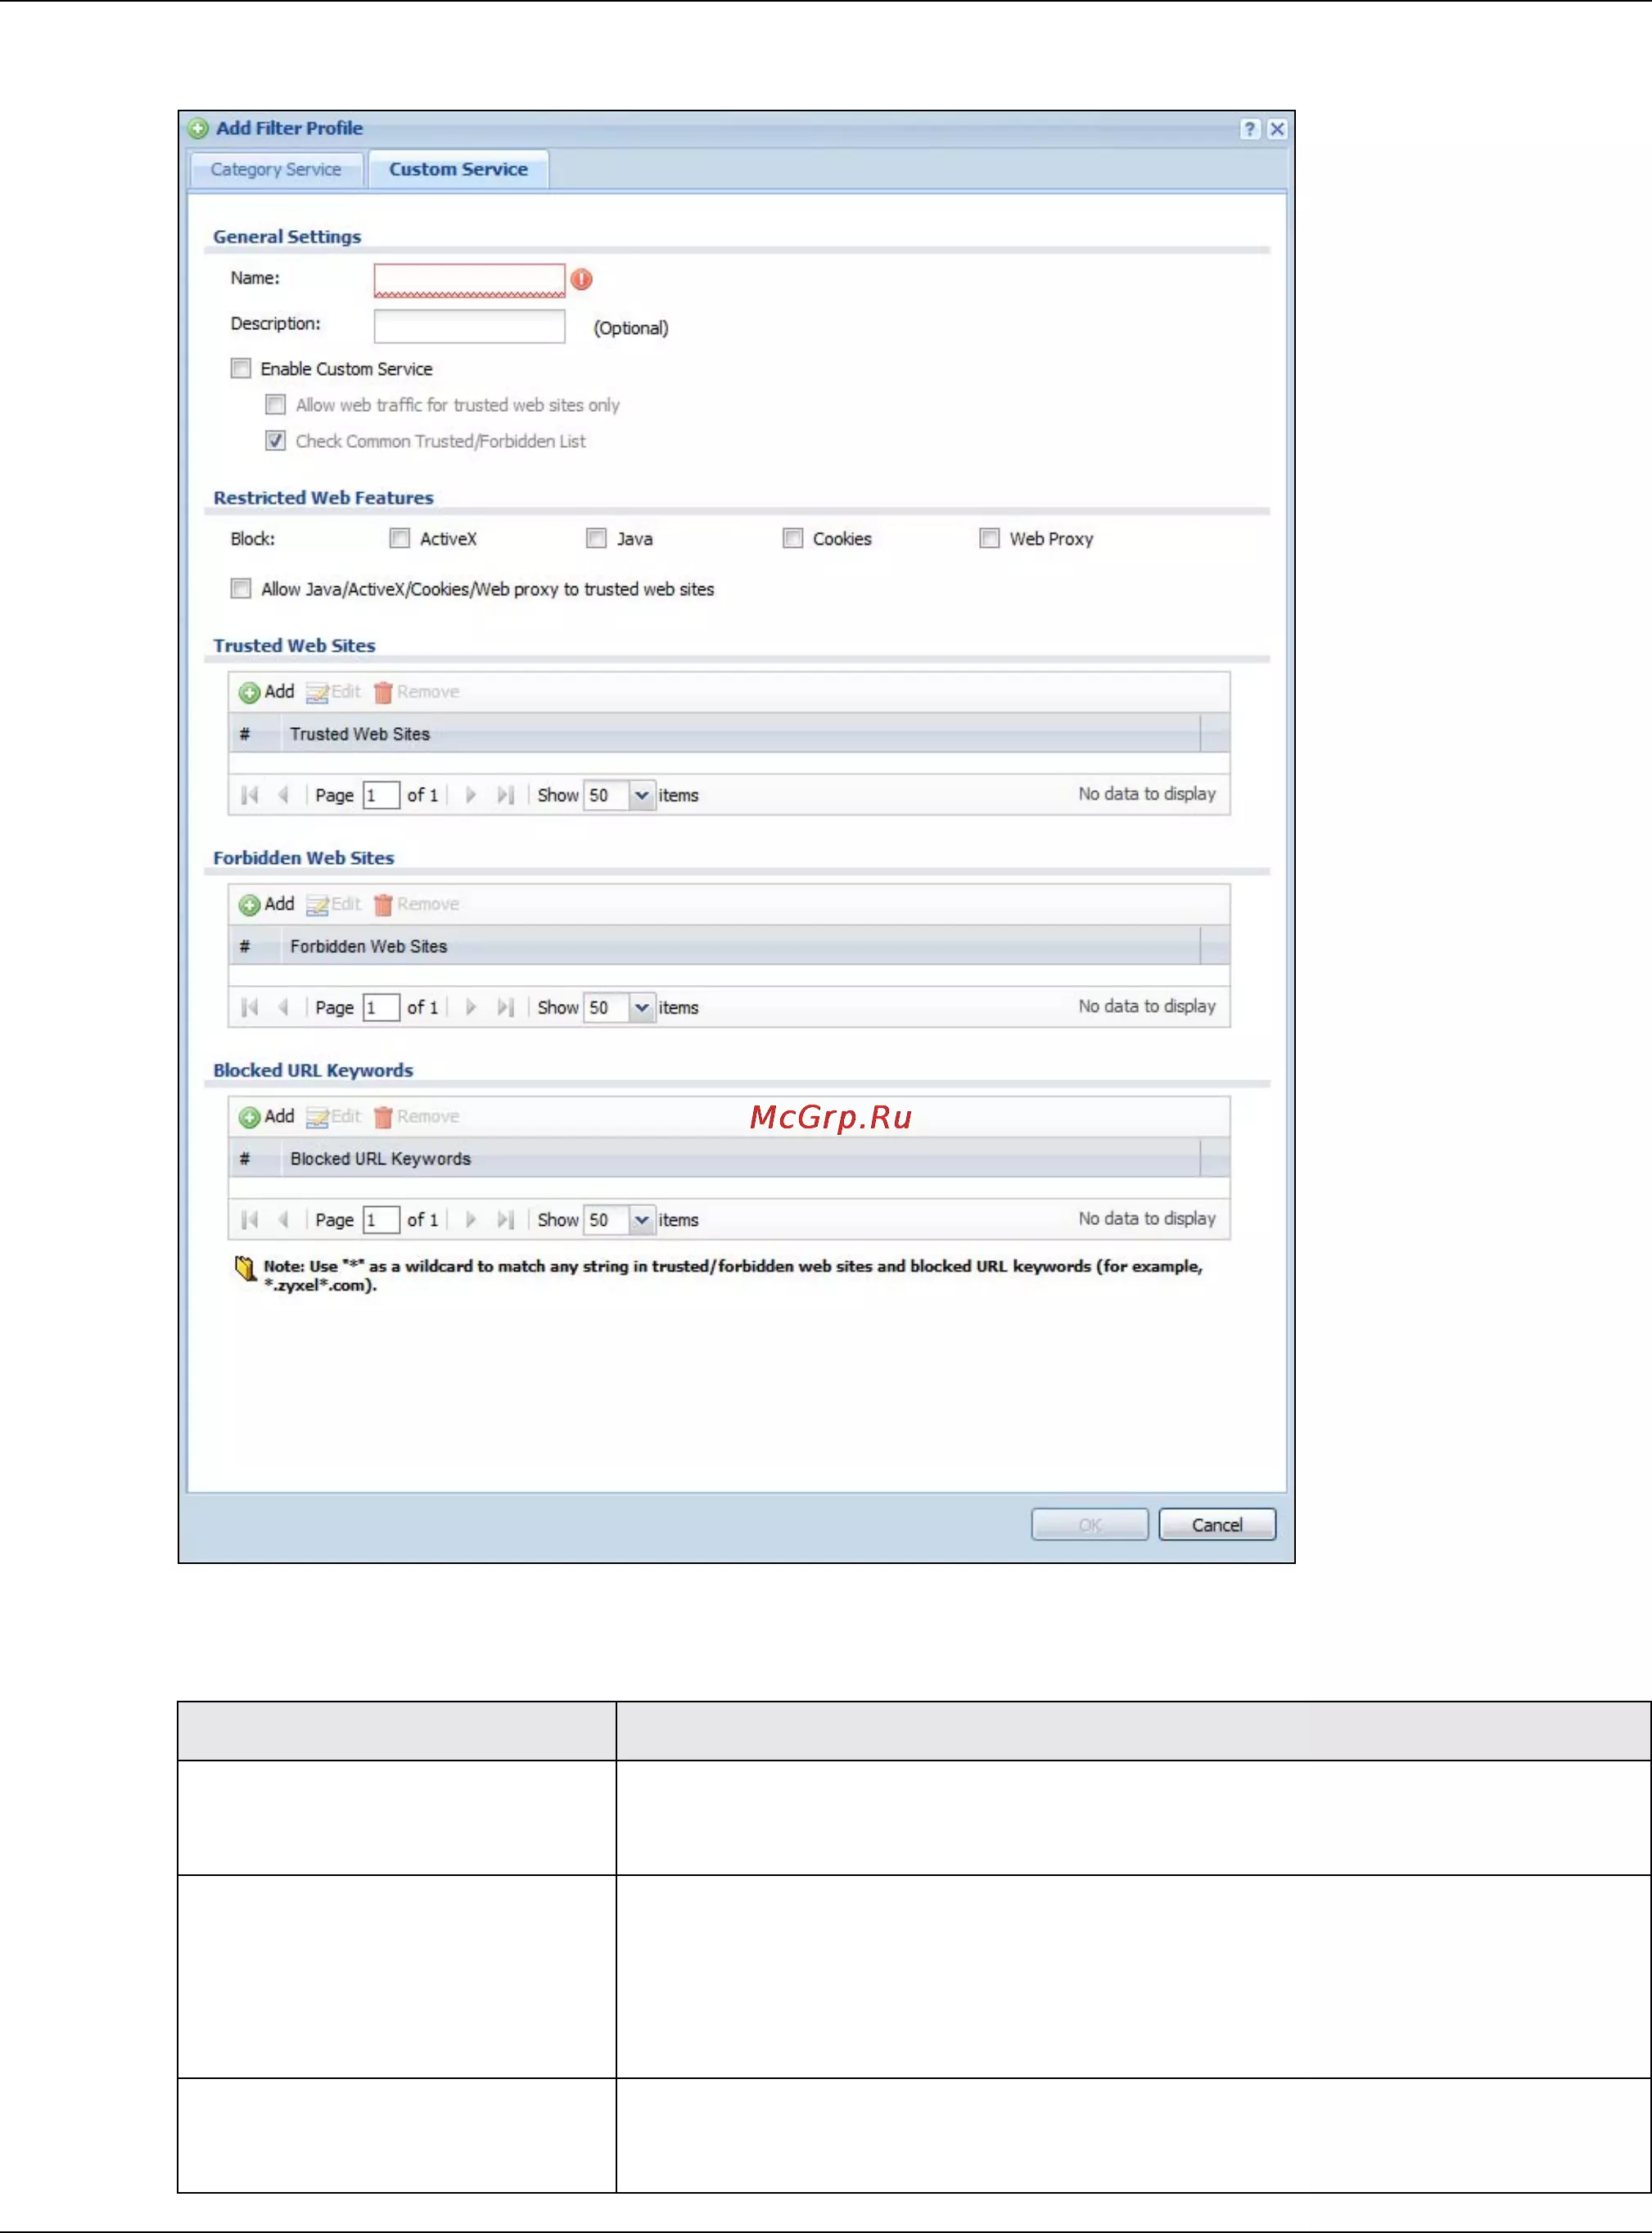Add a blocked URL keyword entry

click(266, 1117)
